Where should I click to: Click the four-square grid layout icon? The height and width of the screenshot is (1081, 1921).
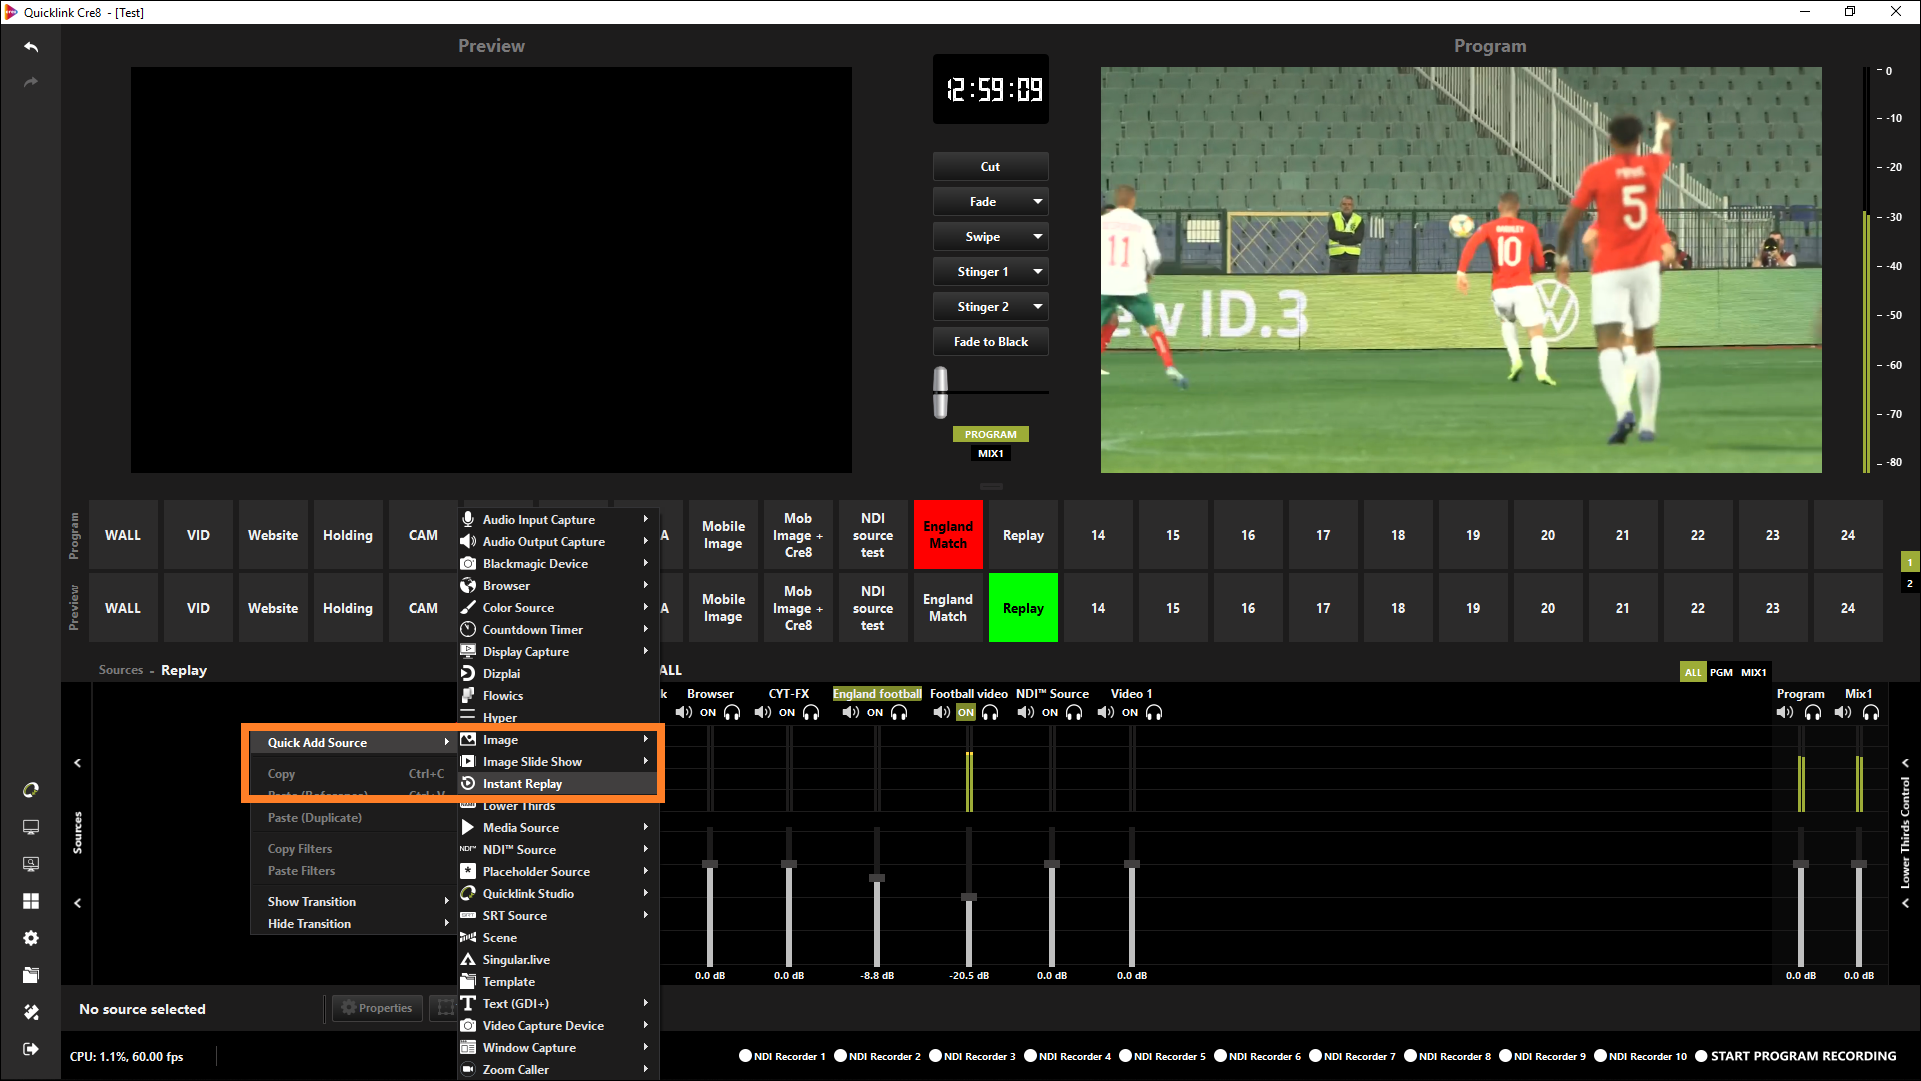31,901
